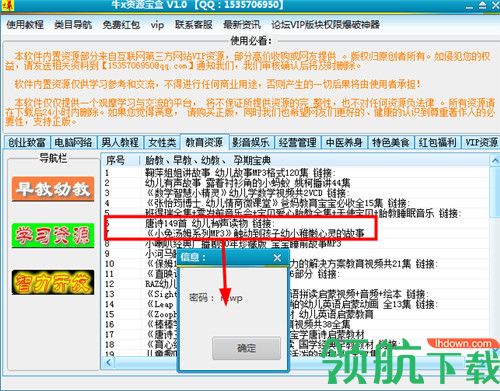Click the vertical scrollbar thumb of the list
Viewport: 500px width, 391px height.
pyautogui.click(x=495, y=192)
